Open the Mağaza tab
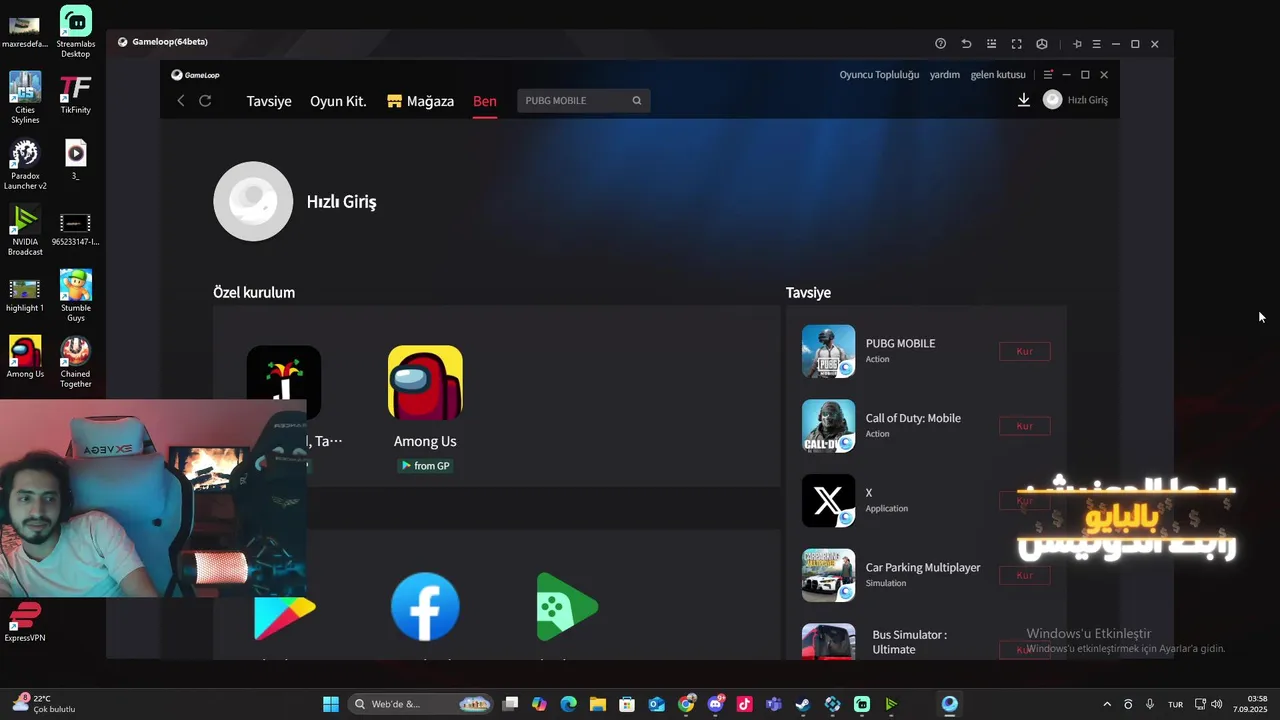Viewport: 1280px width, 720px height. click(421, 101)
